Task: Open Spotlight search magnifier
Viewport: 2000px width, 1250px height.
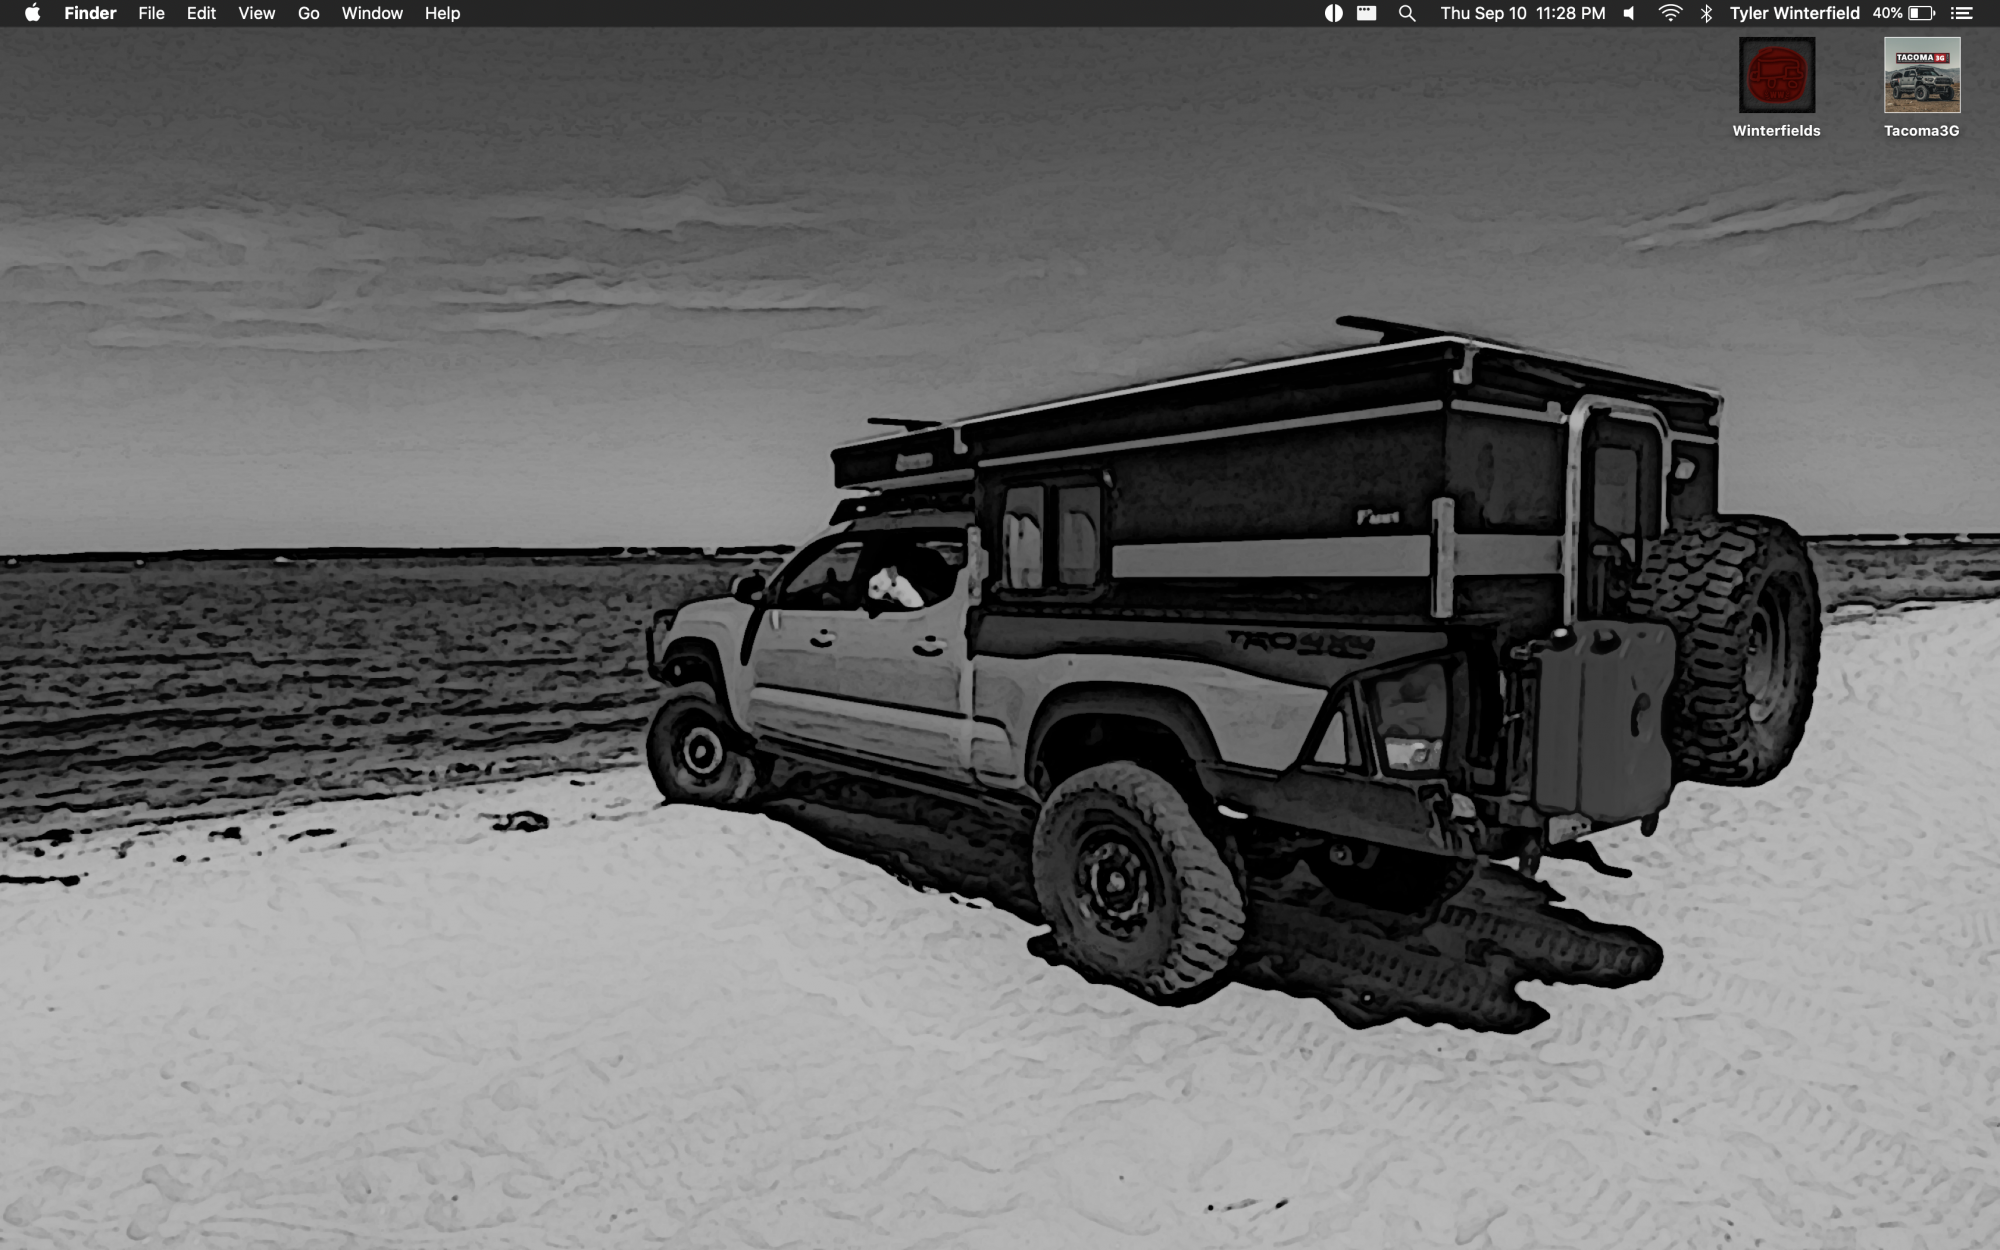Action: [1407, 13]
